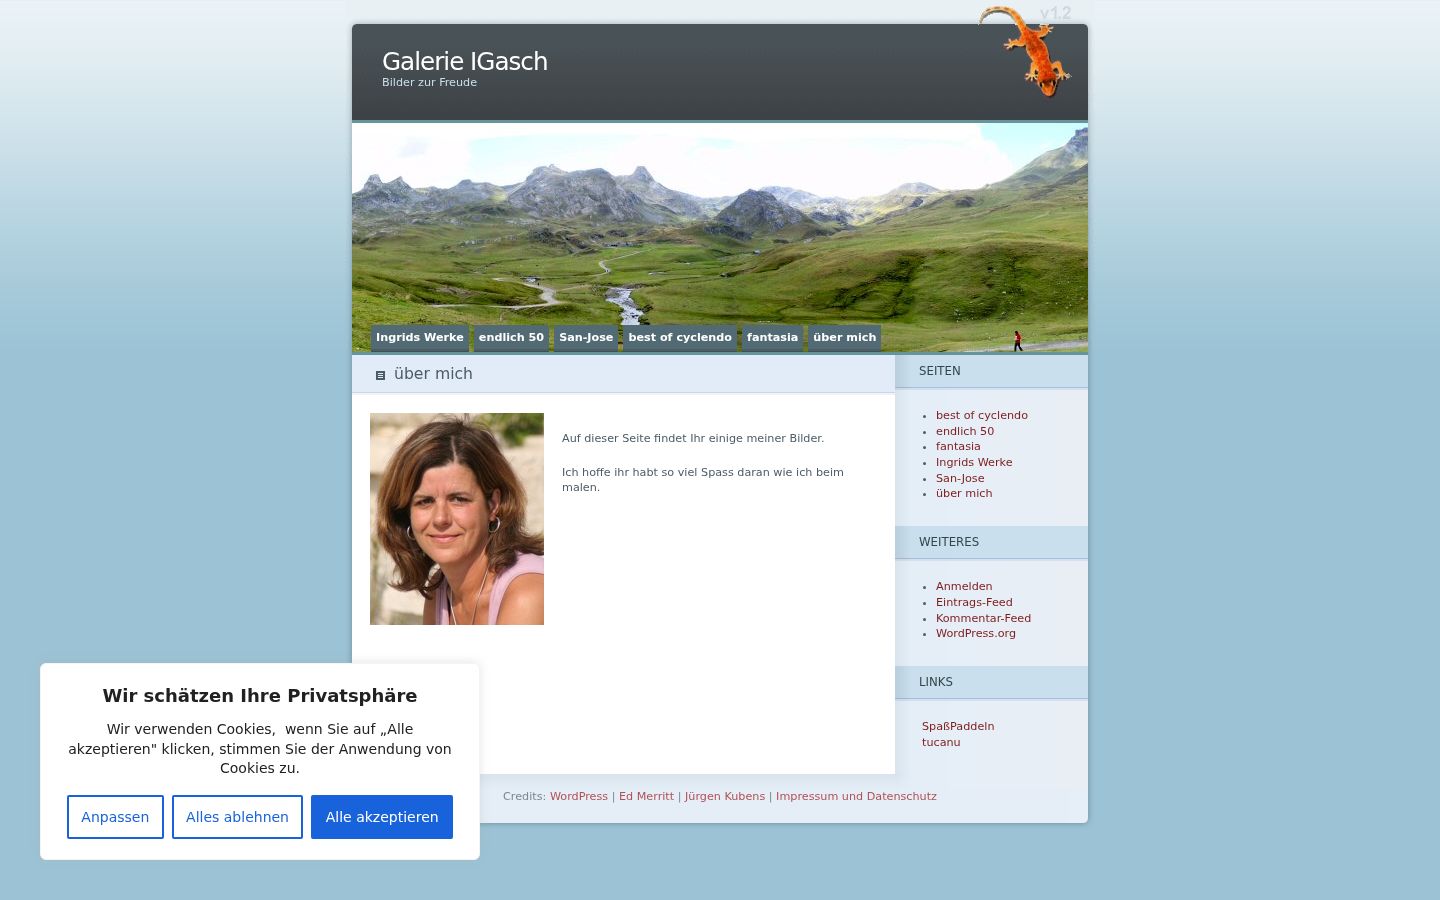Image resolution: width=1440 pixels, height=900 pixels.
Task: Click the 'WordPress' credits link in footer
Action: click(x=579, y=797)
